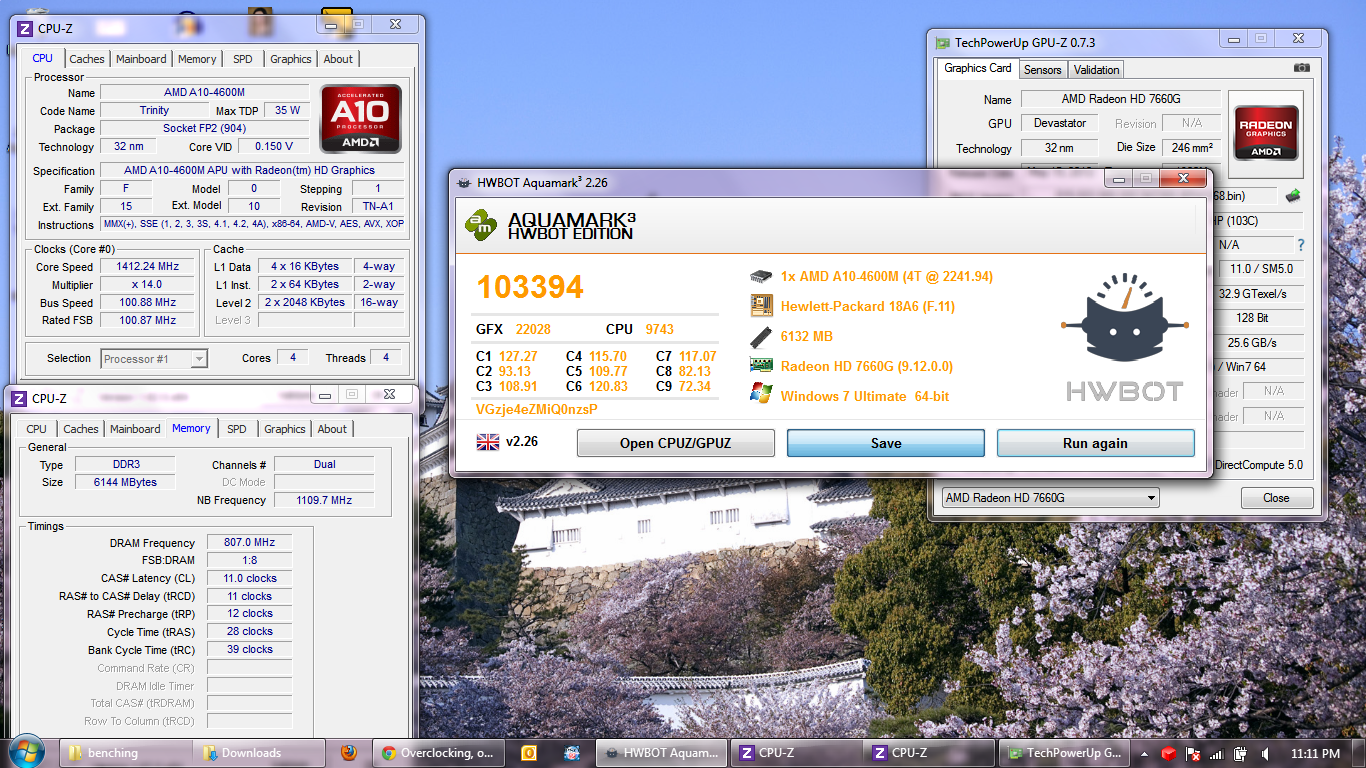Click the AMD A10 processor logo

pyautogui.click(x=361, y=118)
